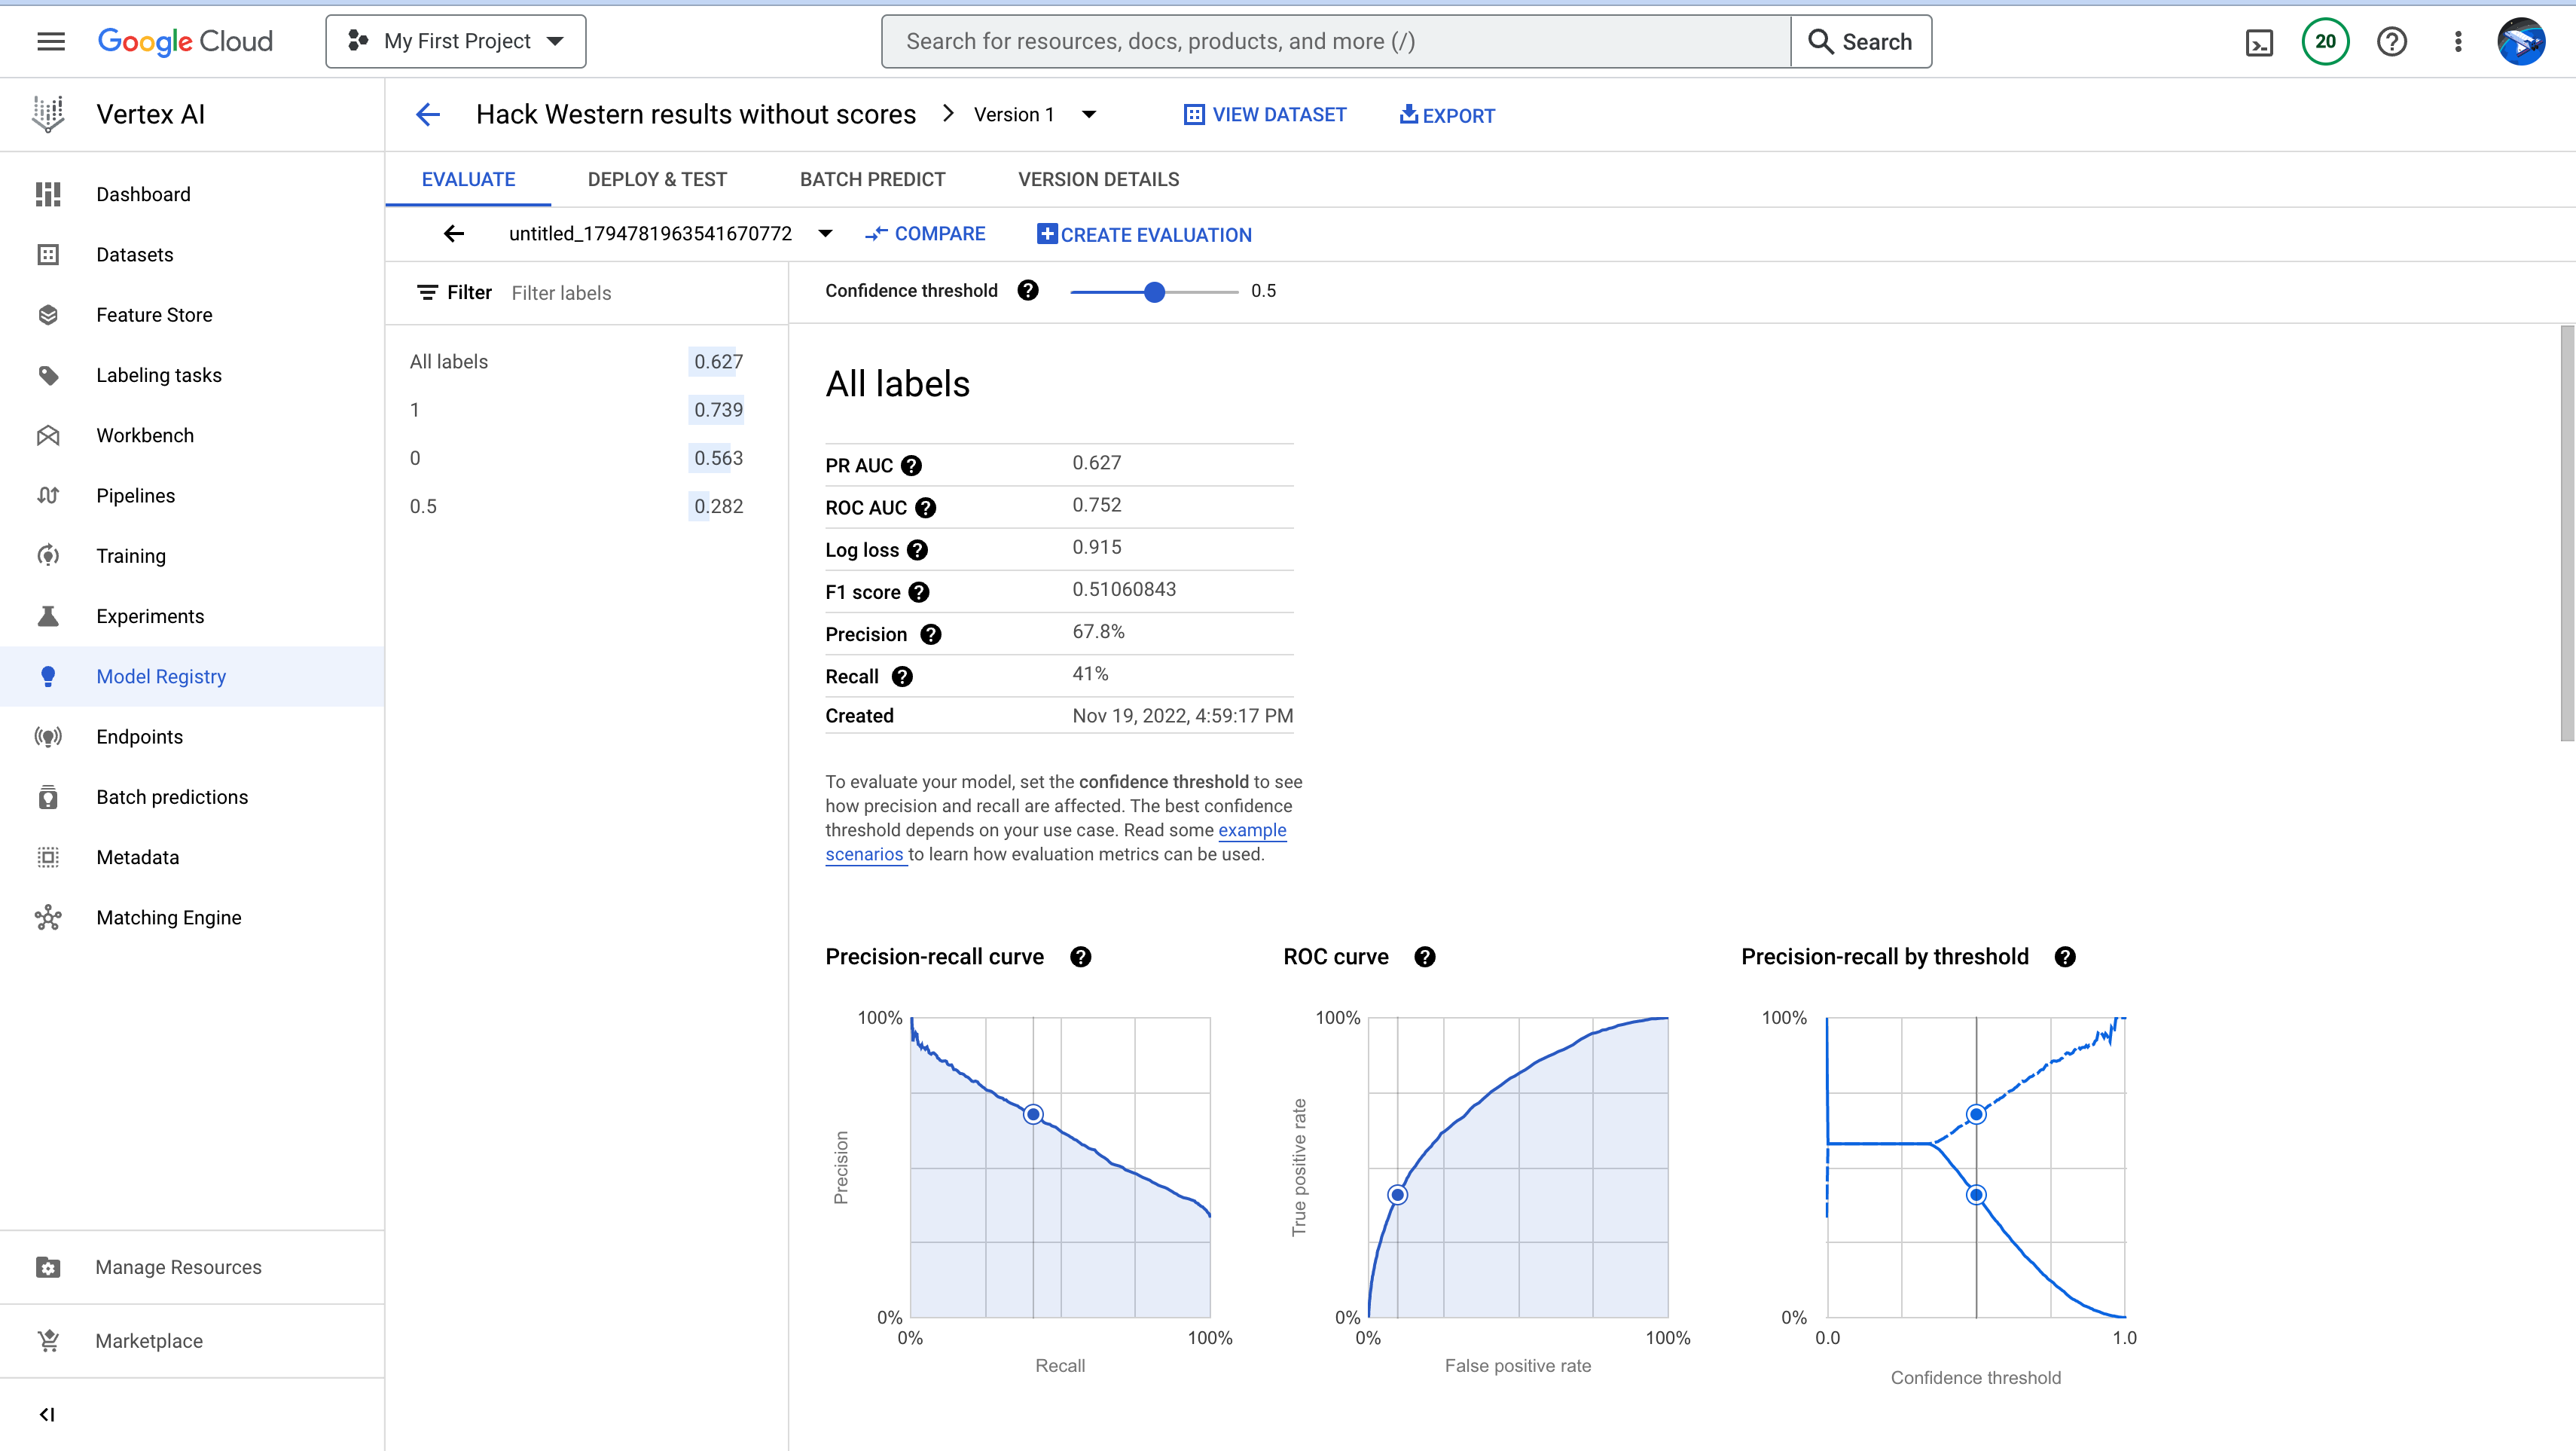Image resolution: width=2576 pixels, height=1451 pixels.
Task: Open the help question mark icon in header
Action: [2391, 42]
